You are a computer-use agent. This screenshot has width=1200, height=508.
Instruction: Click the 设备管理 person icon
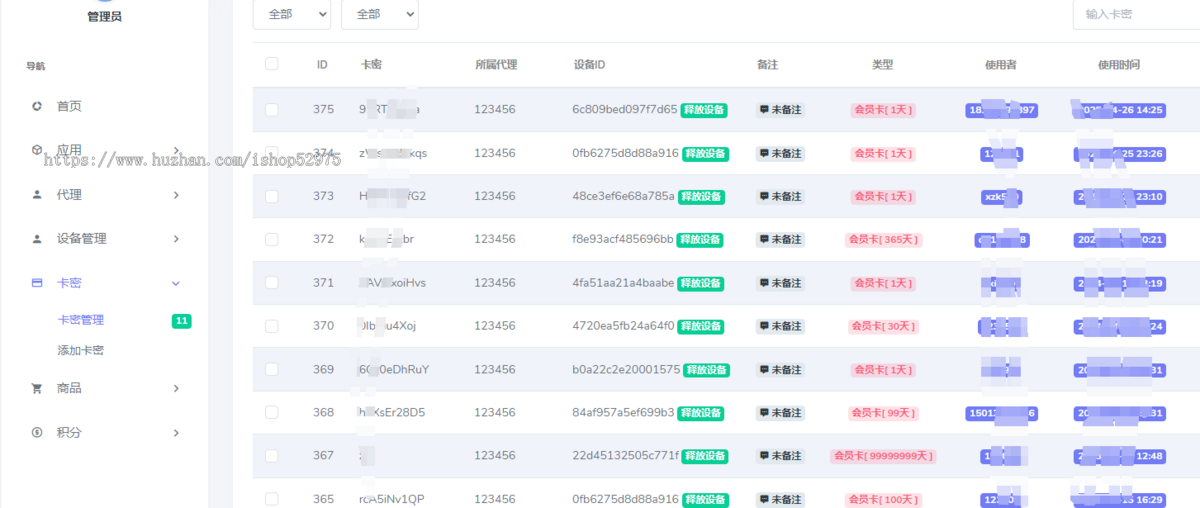click(x=37, y=239)
